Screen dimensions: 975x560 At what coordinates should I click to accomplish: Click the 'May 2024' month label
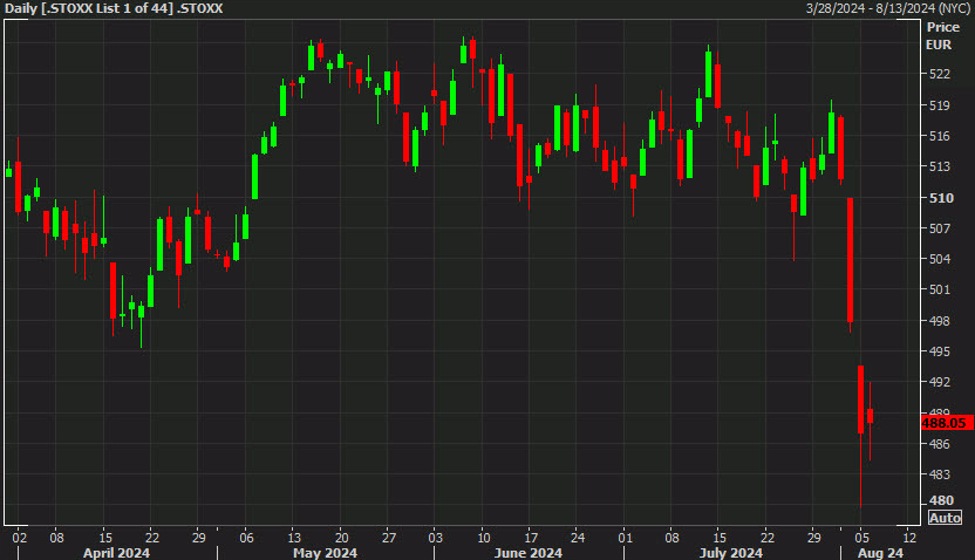[x=325, y=553]
